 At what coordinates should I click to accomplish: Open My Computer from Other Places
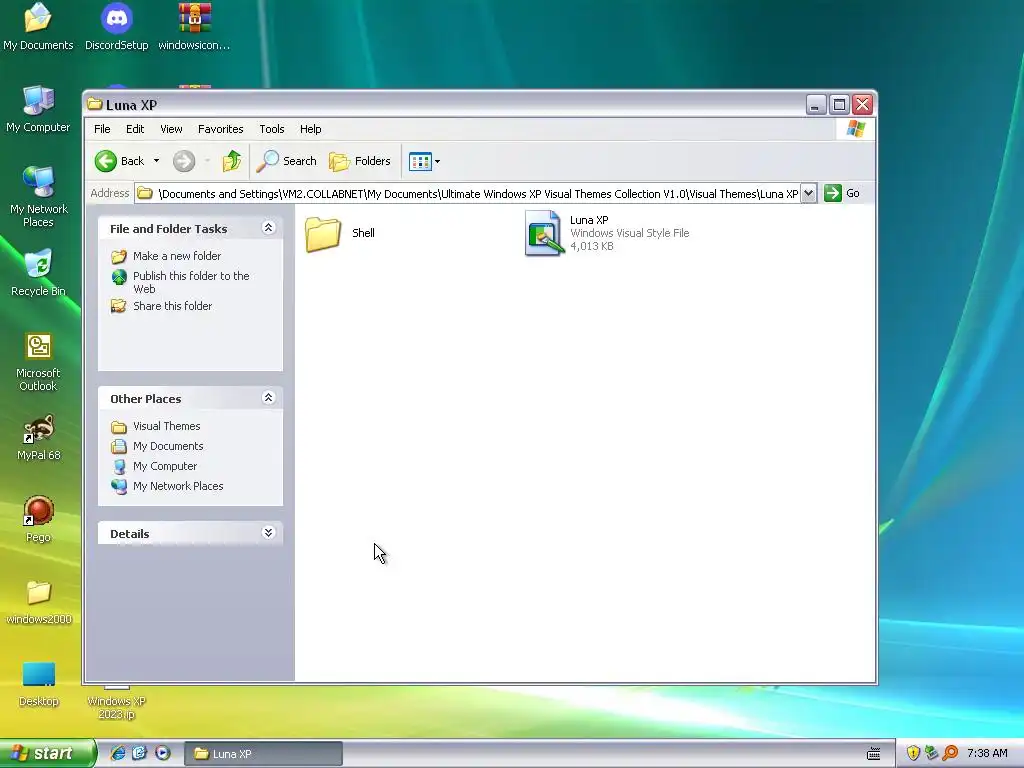pyautogui.click(x=165, y=466)
